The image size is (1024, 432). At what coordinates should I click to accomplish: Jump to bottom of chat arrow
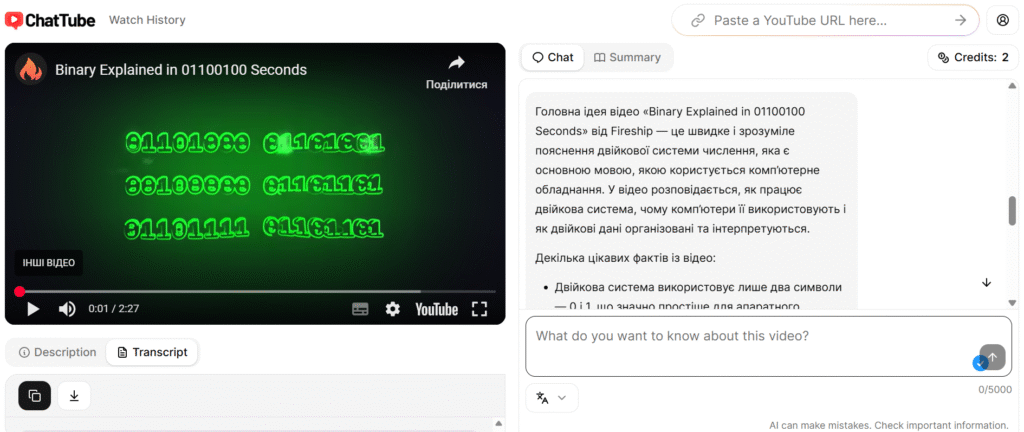click(x=987, y=283)
